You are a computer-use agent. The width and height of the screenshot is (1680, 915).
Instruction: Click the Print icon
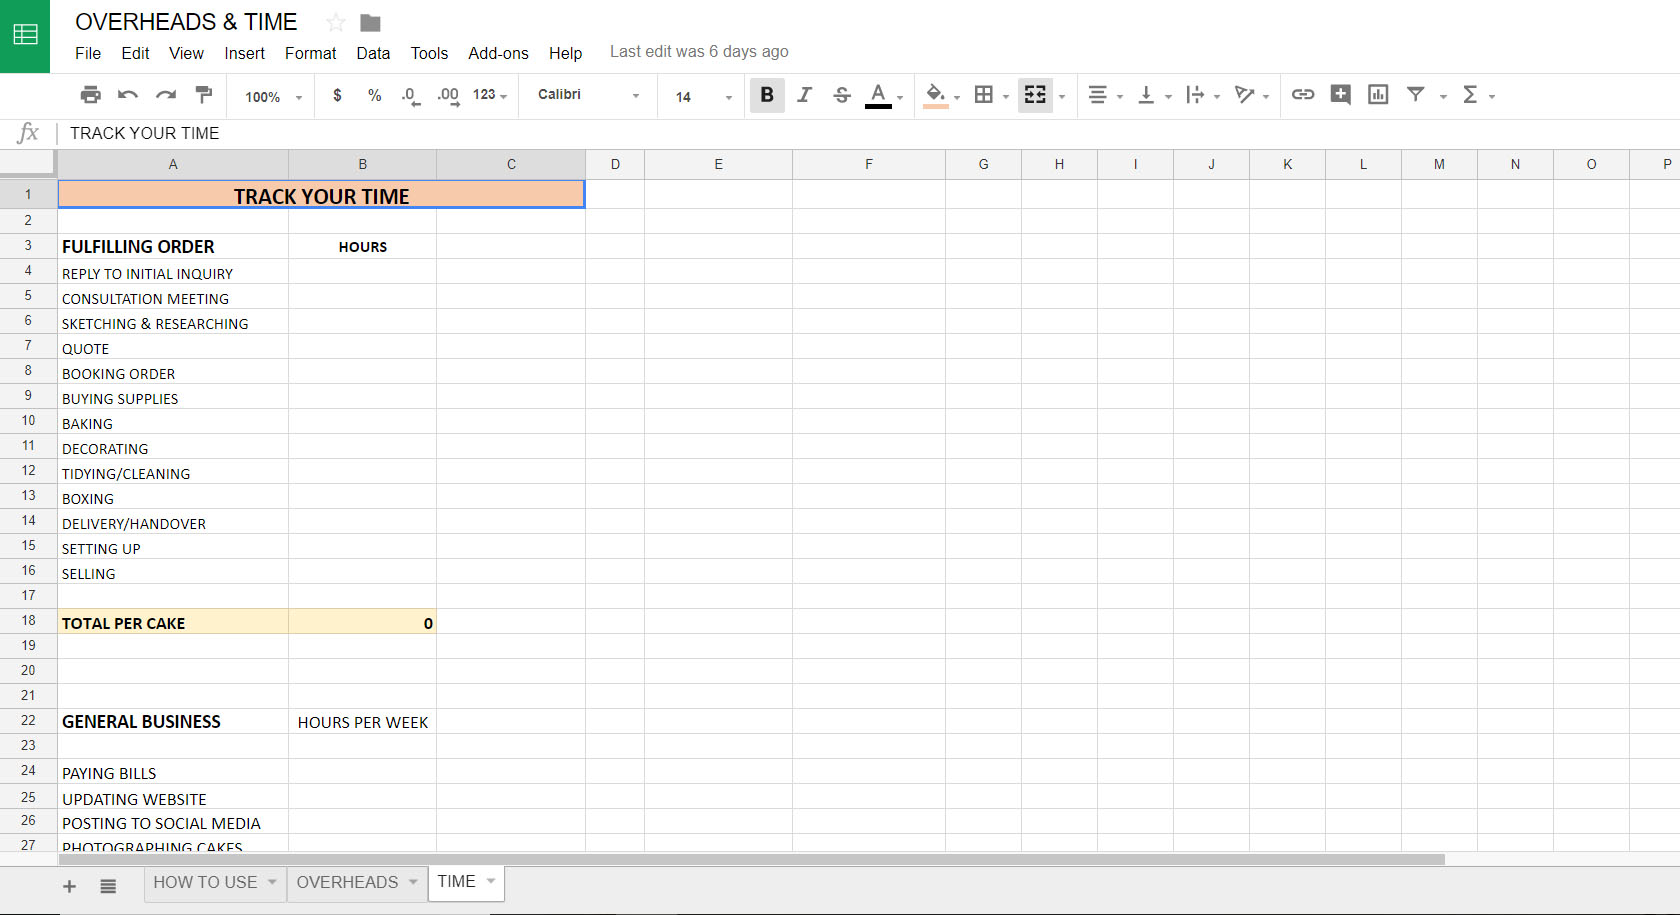tap(90, 95)
